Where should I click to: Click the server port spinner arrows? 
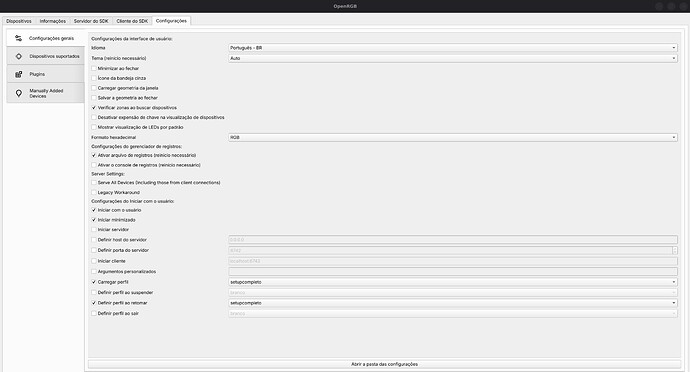675,250
